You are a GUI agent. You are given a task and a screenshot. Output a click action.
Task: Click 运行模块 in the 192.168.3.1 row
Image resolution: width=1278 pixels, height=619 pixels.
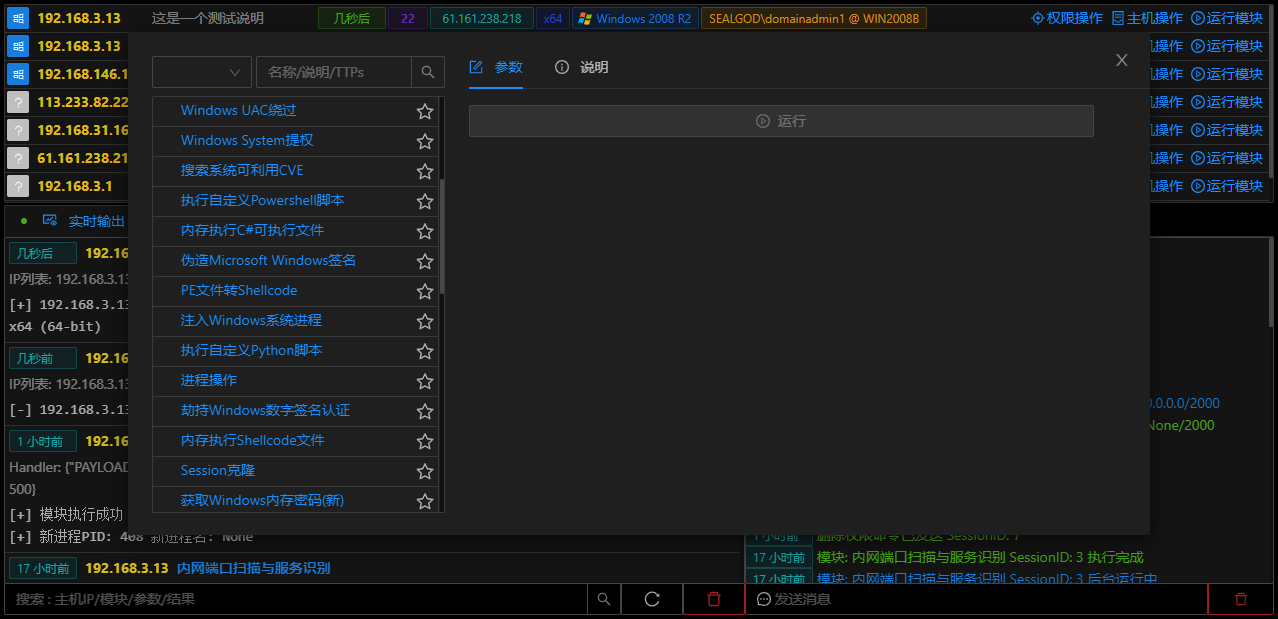[1227, 186]
